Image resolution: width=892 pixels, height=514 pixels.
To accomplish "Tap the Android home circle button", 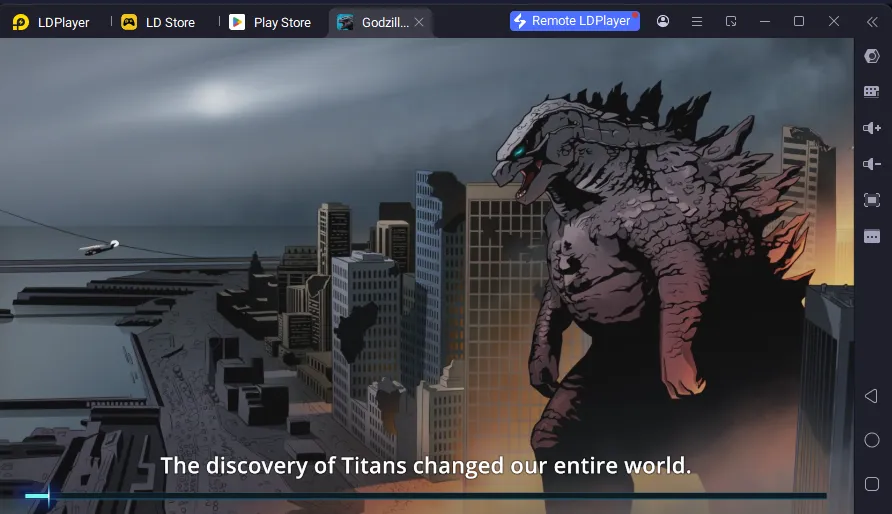I will click(x=872, y=440).
